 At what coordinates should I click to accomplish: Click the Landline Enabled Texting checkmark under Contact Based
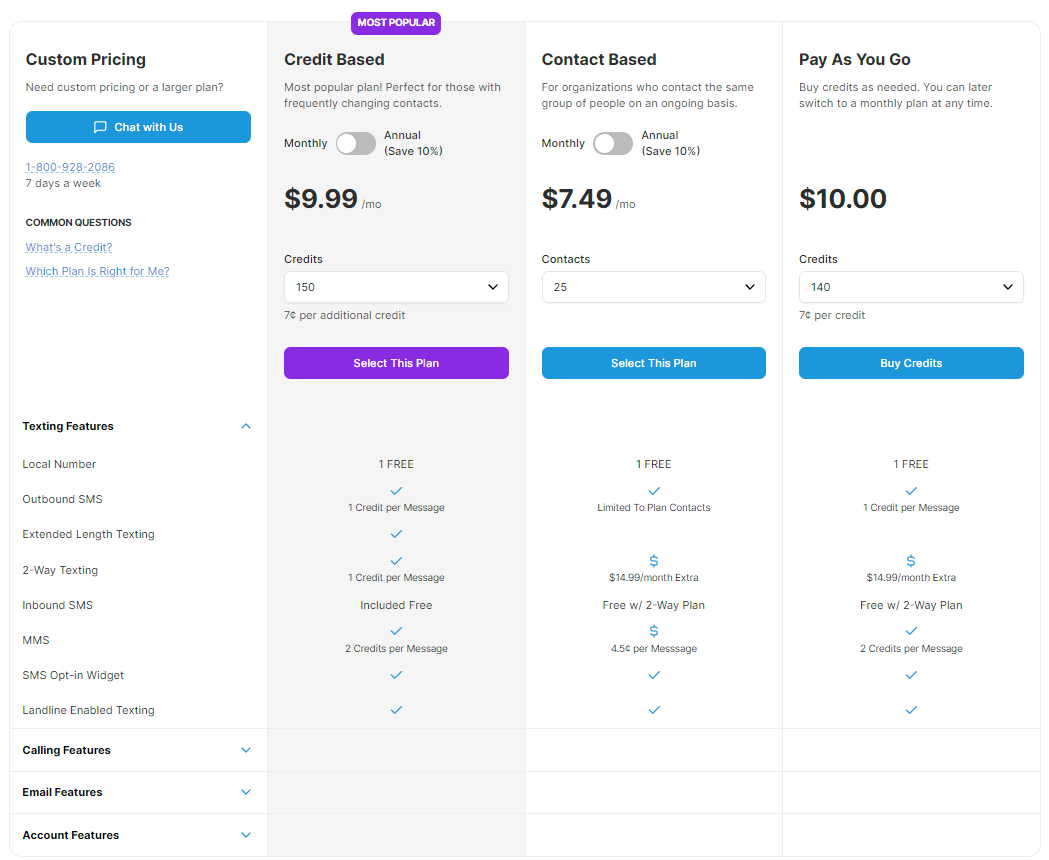[653, 710]
